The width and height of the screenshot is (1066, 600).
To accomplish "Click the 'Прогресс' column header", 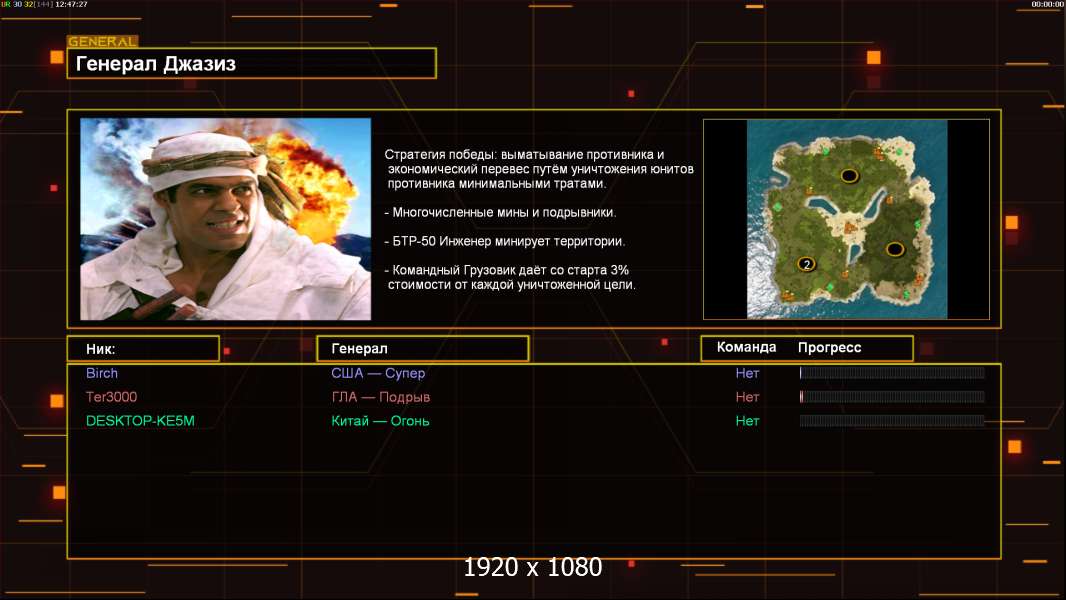I will [829, 347].
